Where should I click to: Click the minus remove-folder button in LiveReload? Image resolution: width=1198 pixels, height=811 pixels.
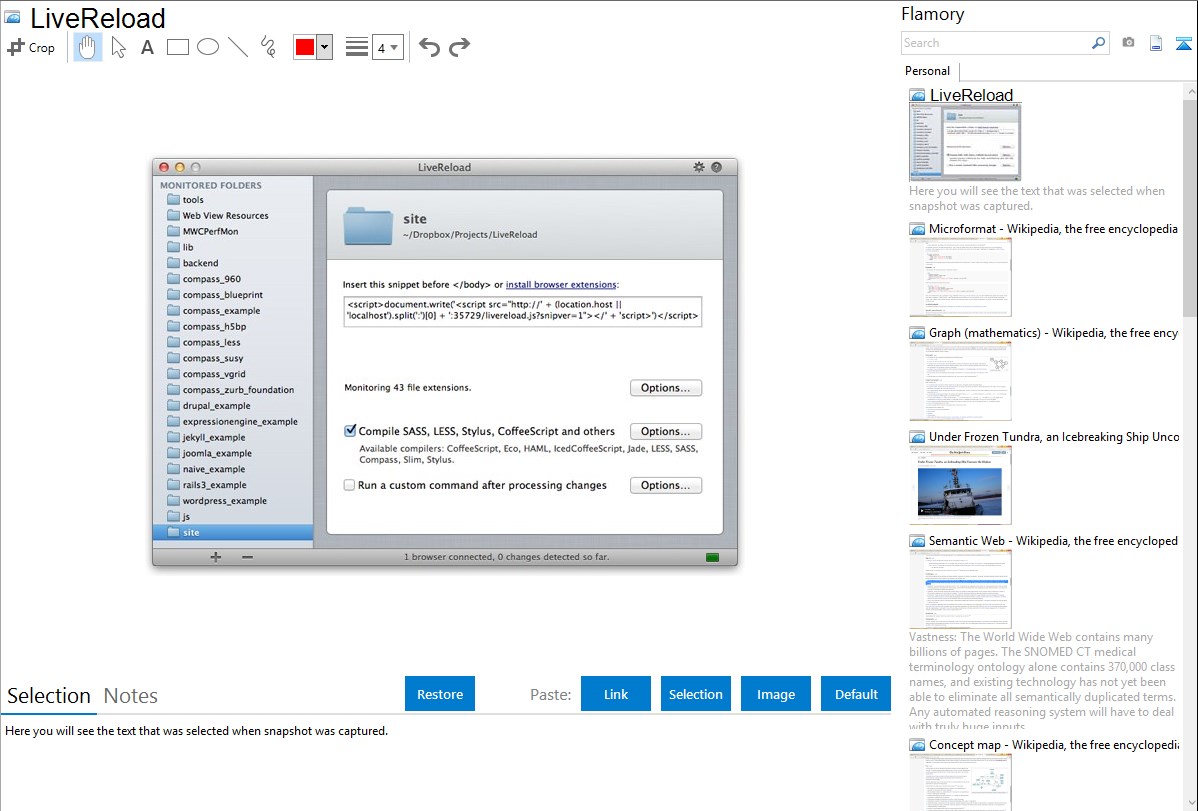[x=248, y=557]
